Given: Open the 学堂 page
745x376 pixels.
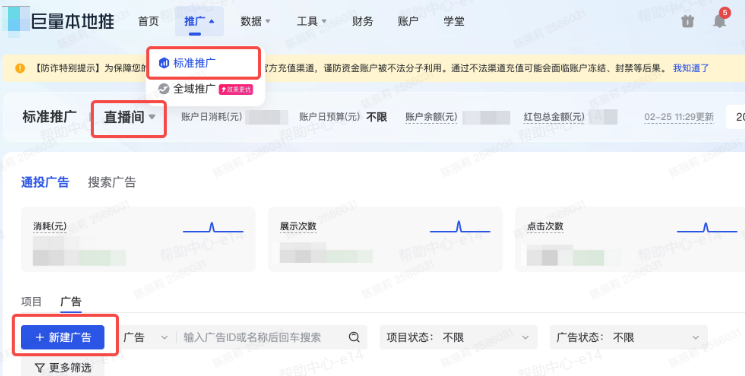Looking at the screenshot, I should [454, 21].
